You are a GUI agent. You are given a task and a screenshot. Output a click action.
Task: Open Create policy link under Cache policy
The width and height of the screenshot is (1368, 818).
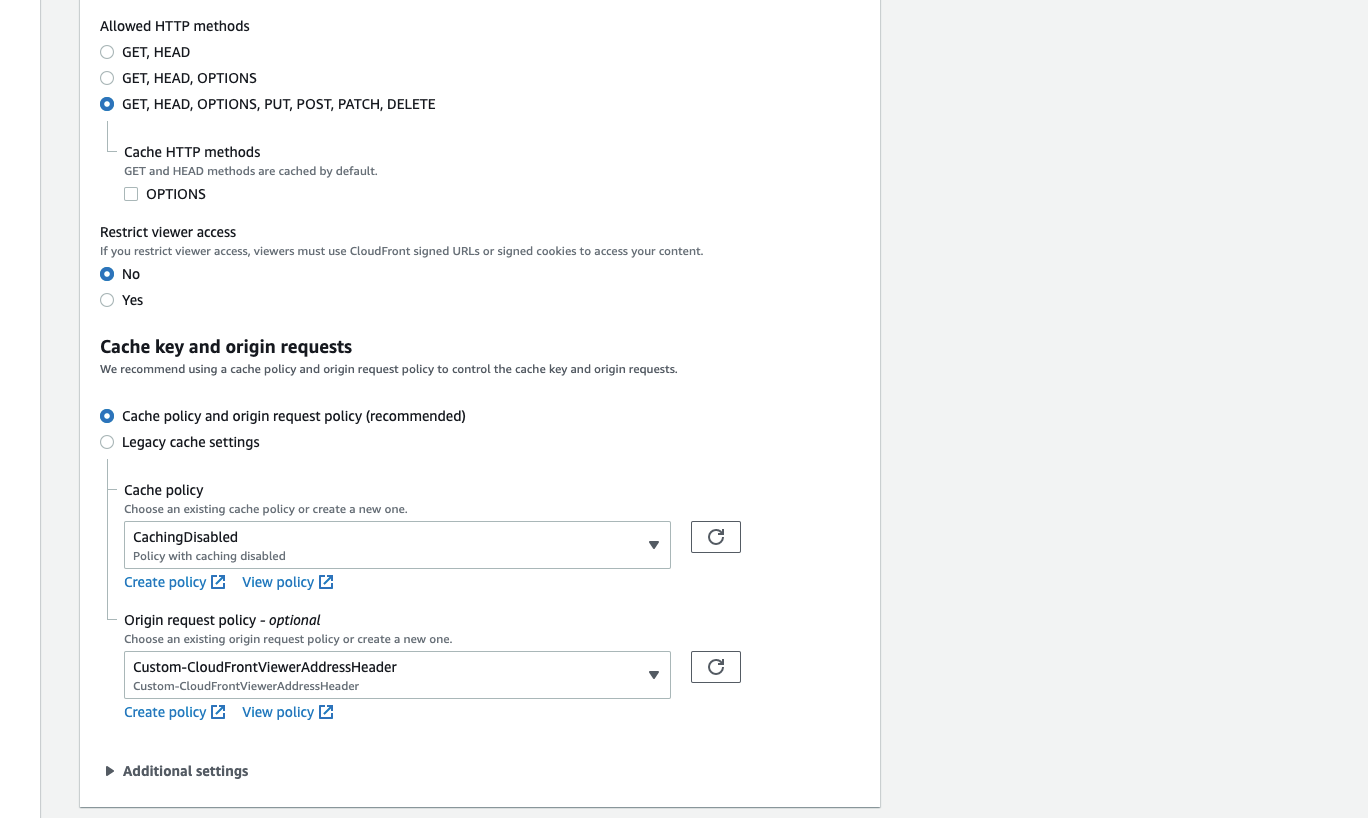coord(165,582)
